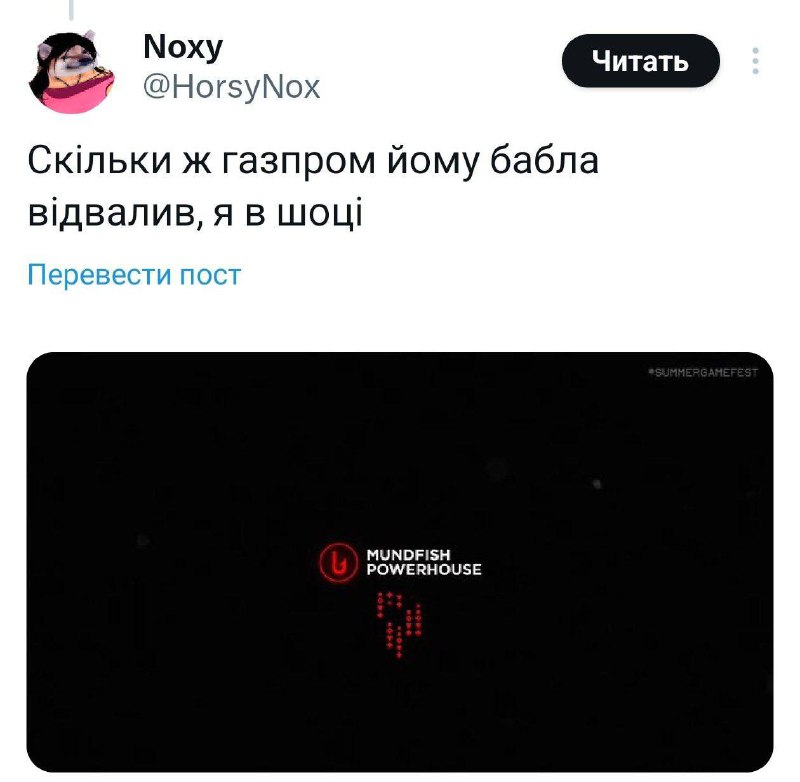The height and width of the screenshot is (782, 800).
Task: Click the word йому in the tweet
Action: tap(433, 162)
